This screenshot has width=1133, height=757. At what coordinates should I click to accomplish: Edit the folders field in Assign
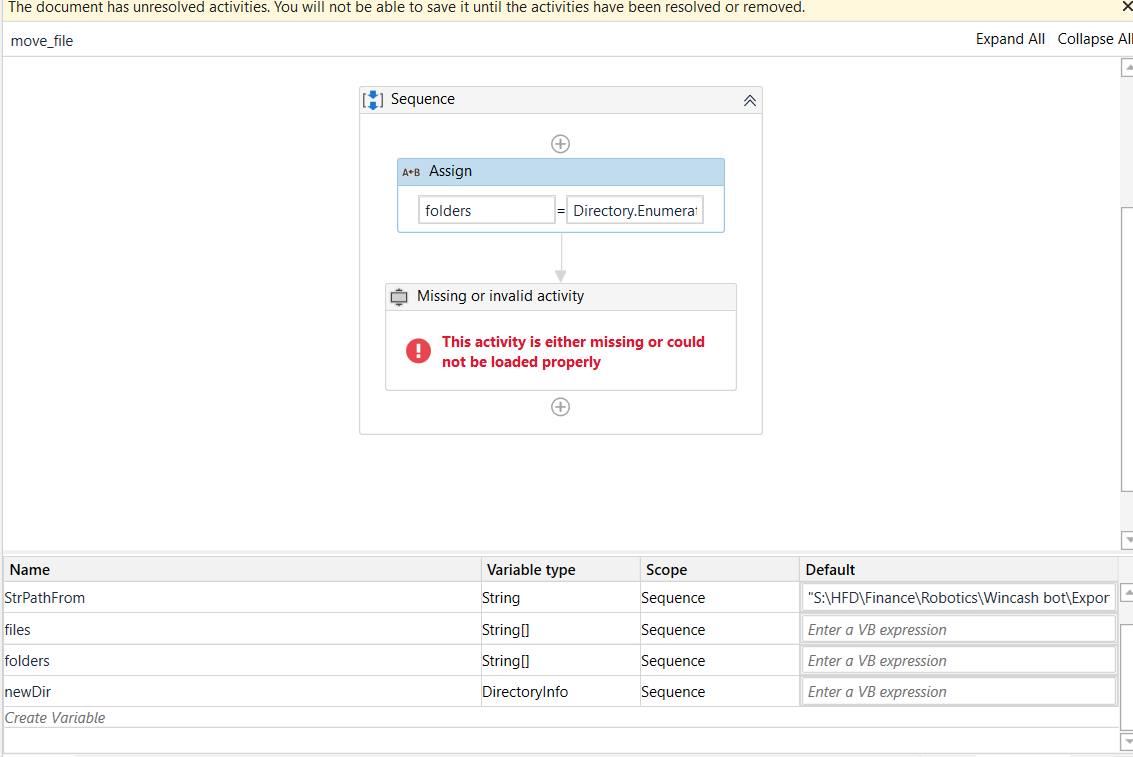pyautogui.click(x=486, y=210)
